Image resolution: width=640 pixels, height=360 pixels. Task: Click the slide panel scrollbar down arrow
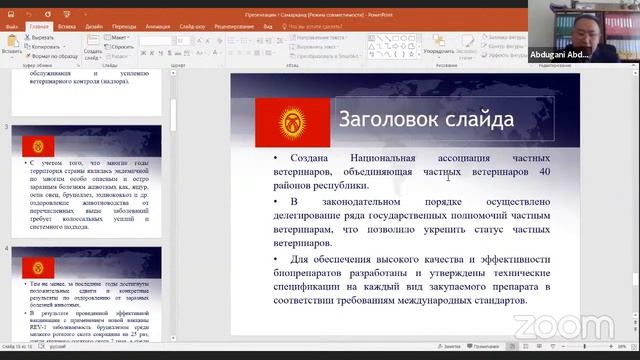173,338
